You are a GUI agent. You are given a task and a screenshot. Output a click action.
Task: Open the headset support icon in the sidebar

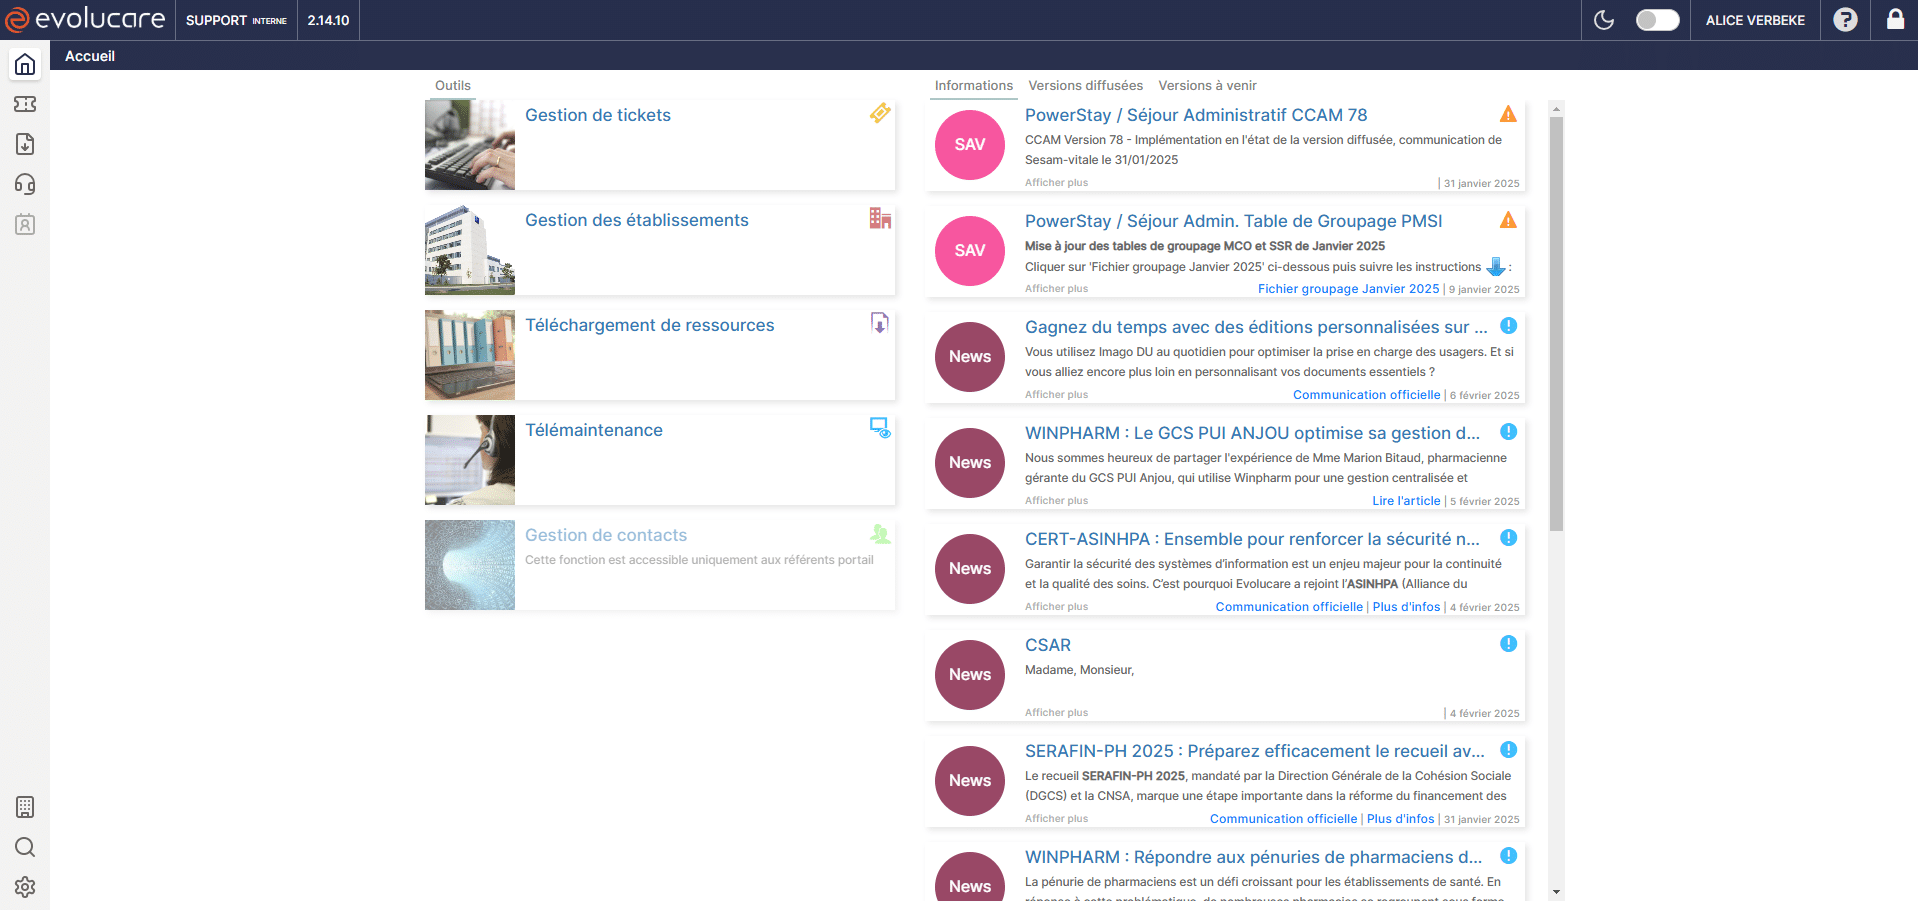pos(25,184)
